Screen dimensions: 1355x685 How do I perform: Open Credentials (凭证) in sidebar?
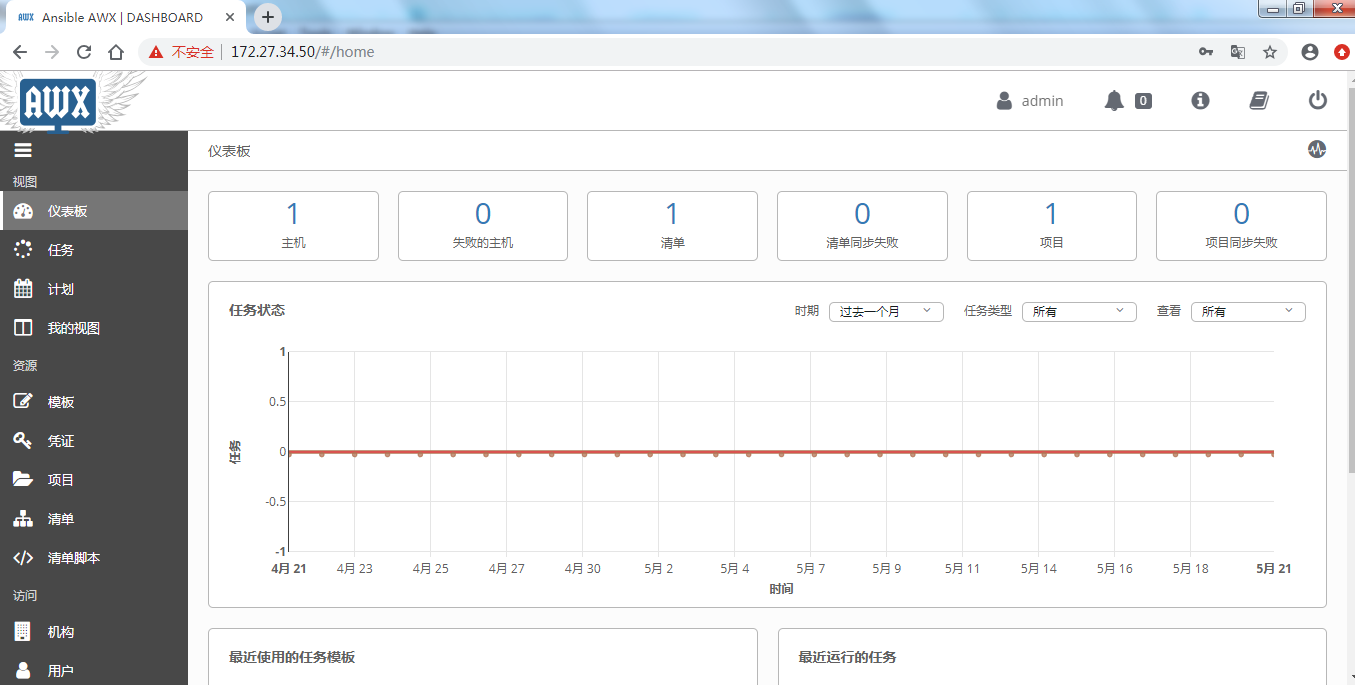pos(94,441)
